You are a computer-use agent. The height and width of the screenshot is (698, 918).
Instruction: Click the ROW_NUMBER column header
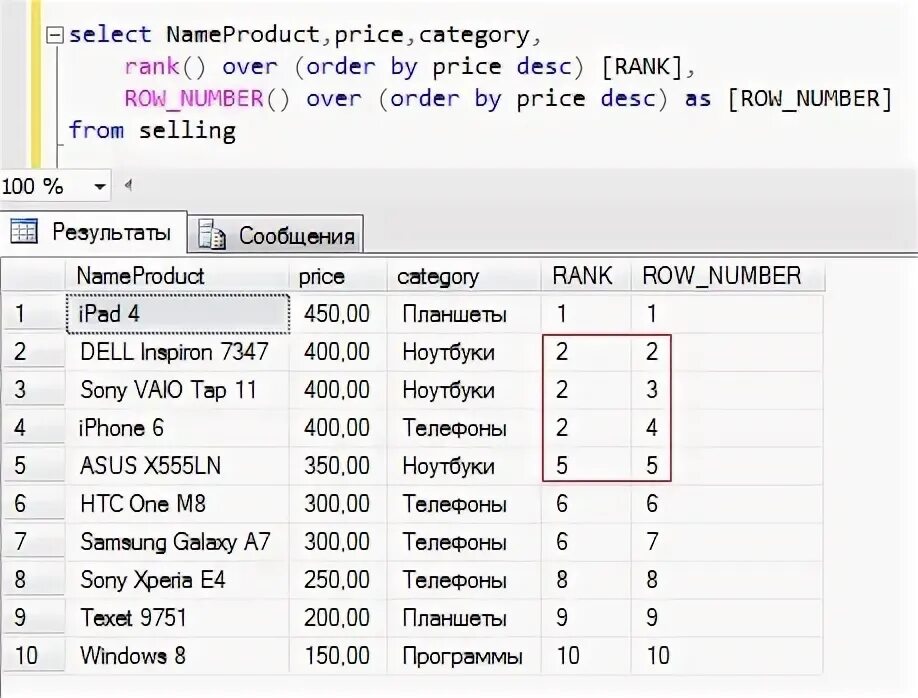(x=727, y=276)
